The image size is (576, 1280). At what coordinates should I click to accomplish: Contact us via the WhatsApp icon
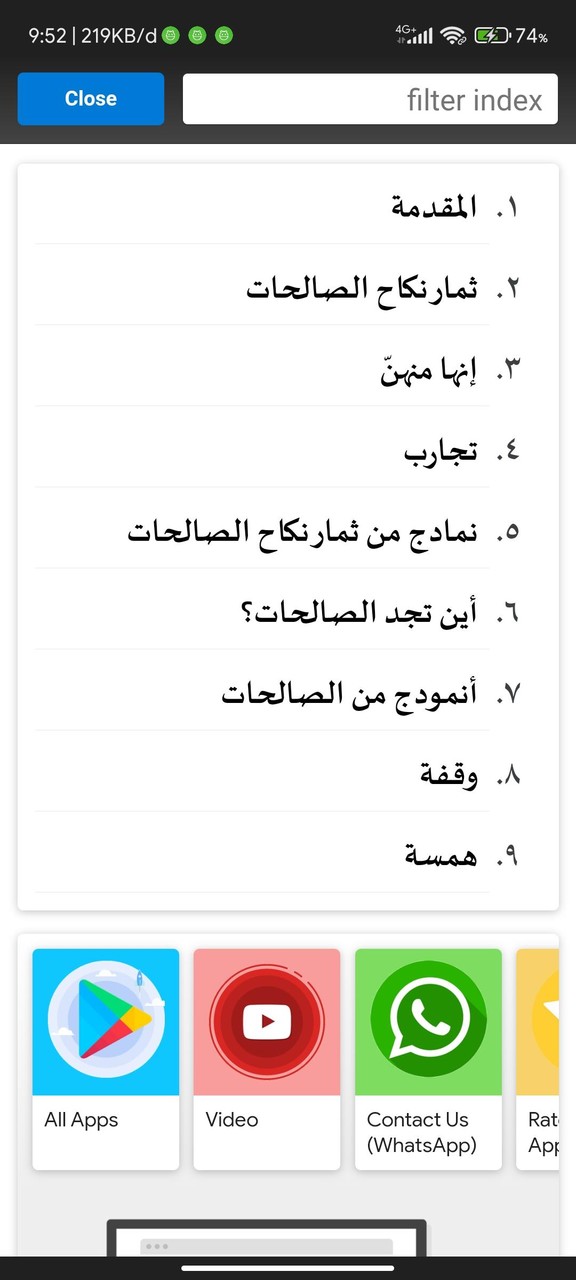point(428,1018)
